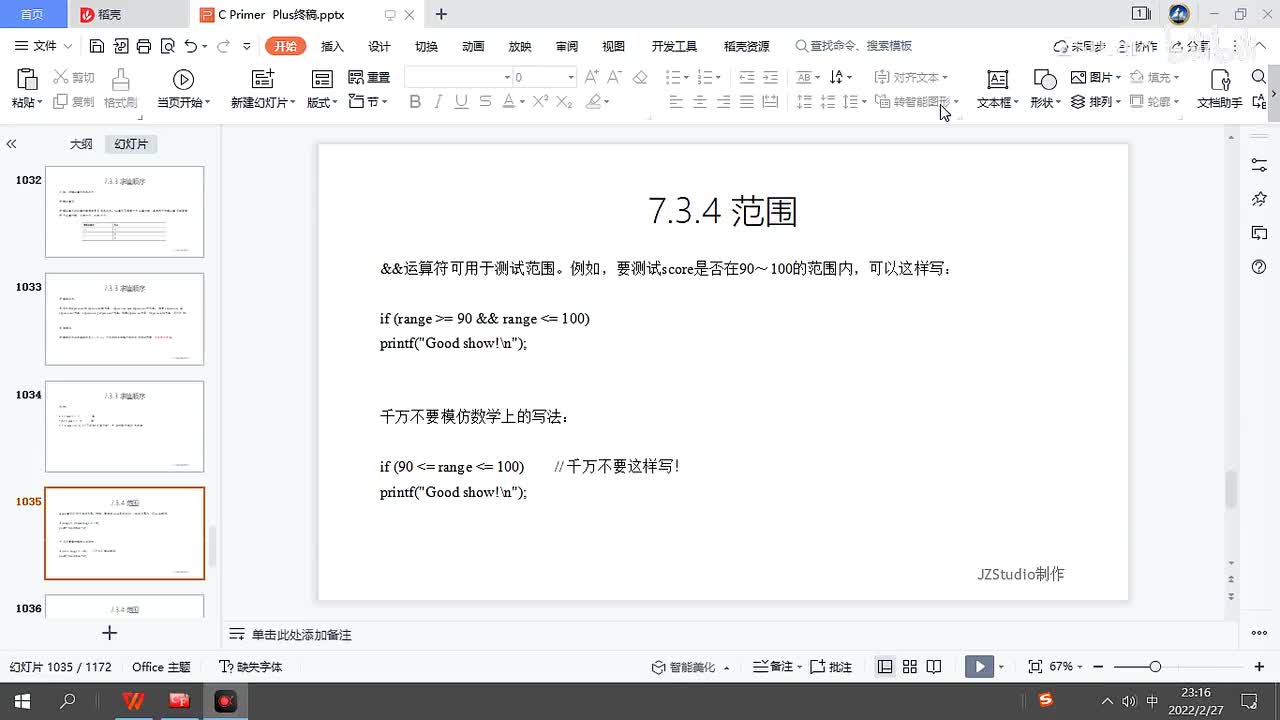The height and width of the screenshot is (720, 1280).
Task: Click the 重置 reset layout button
Action: pyautogui.click(x=369, y=77)
